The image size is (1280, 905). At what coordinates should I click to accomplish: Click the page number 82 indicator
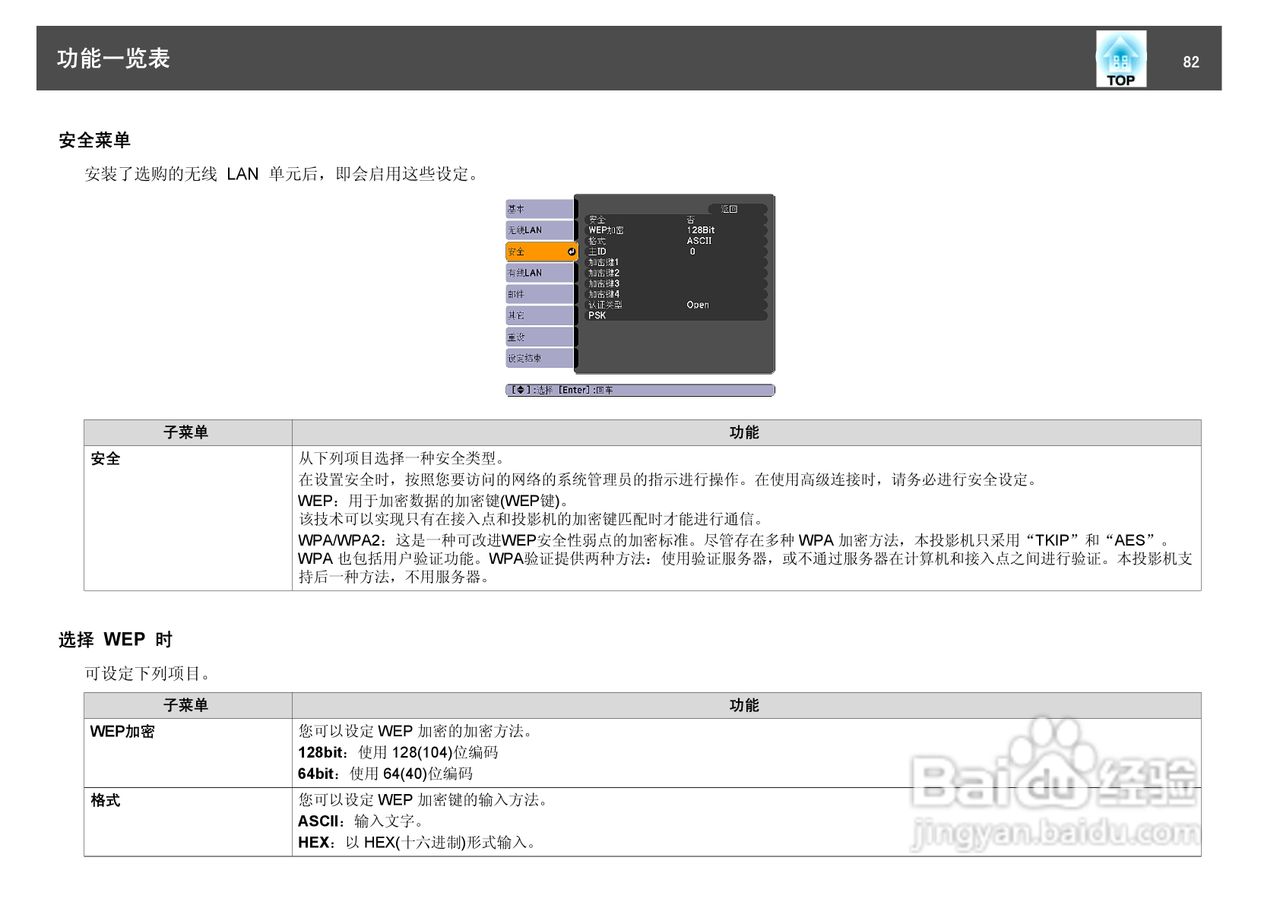tap(1191, 61)
